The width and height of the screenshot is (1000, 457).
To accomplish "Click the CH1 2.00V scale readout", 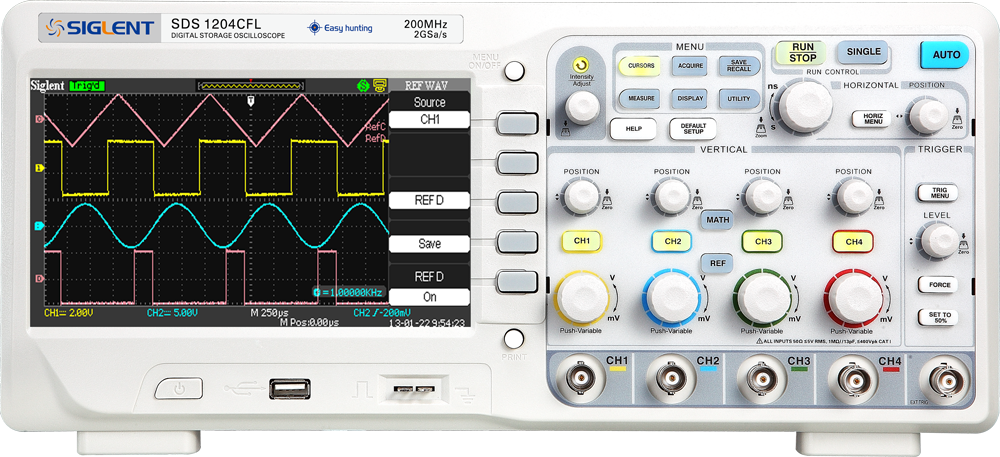I will coord(70,313).
